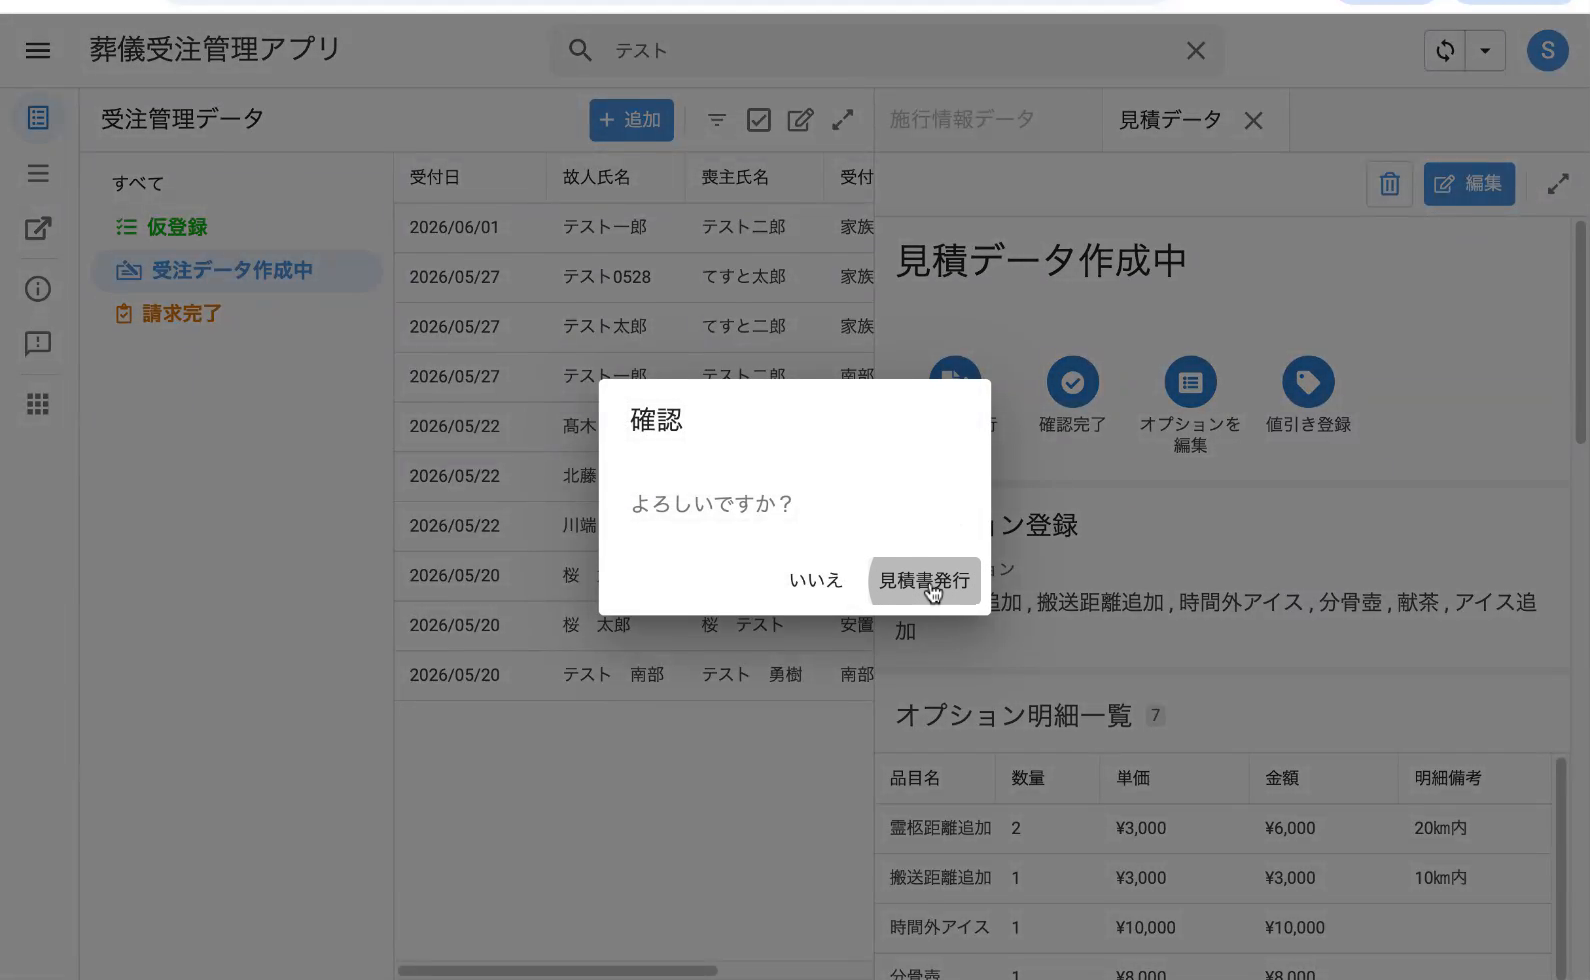Image resolution: width=1590 pixels, height=980 pixels.
Task: Click the horizontal scrollbar under the order list
Action: [x=558, y=970]
